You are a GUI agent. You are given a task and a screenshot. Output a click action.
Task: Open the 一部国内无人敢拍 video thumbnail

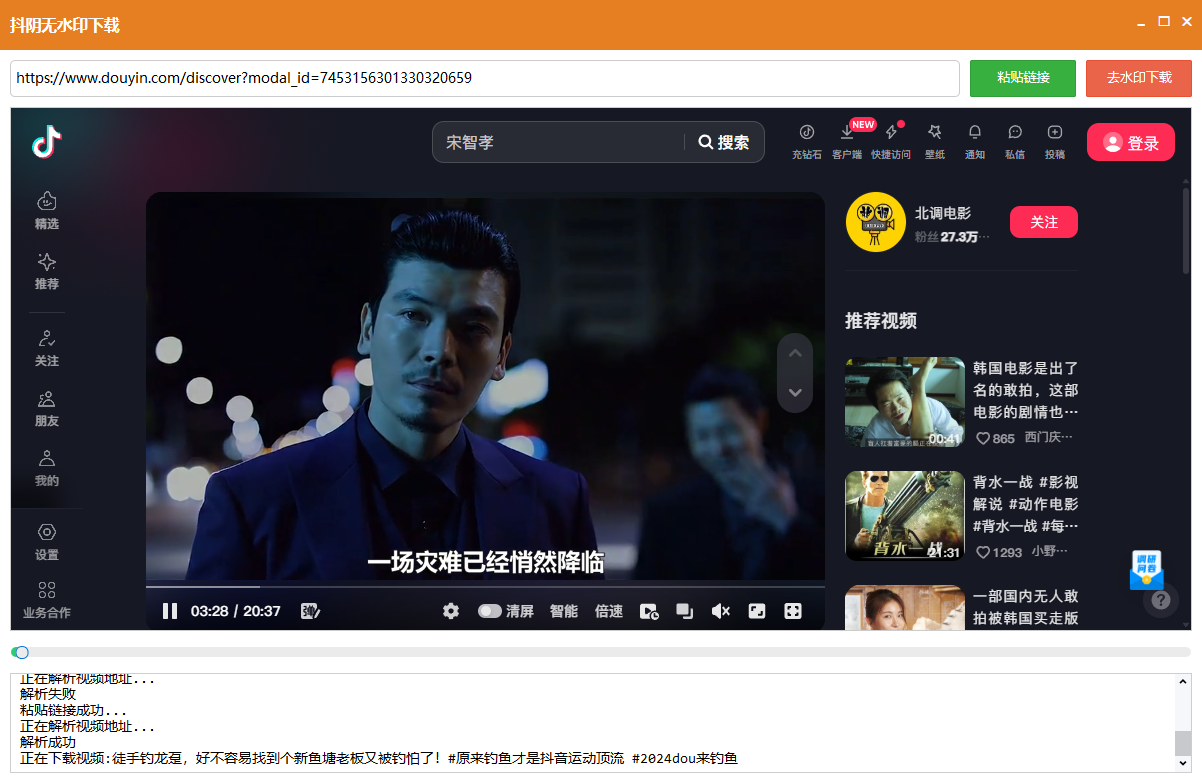coord(905,607)
